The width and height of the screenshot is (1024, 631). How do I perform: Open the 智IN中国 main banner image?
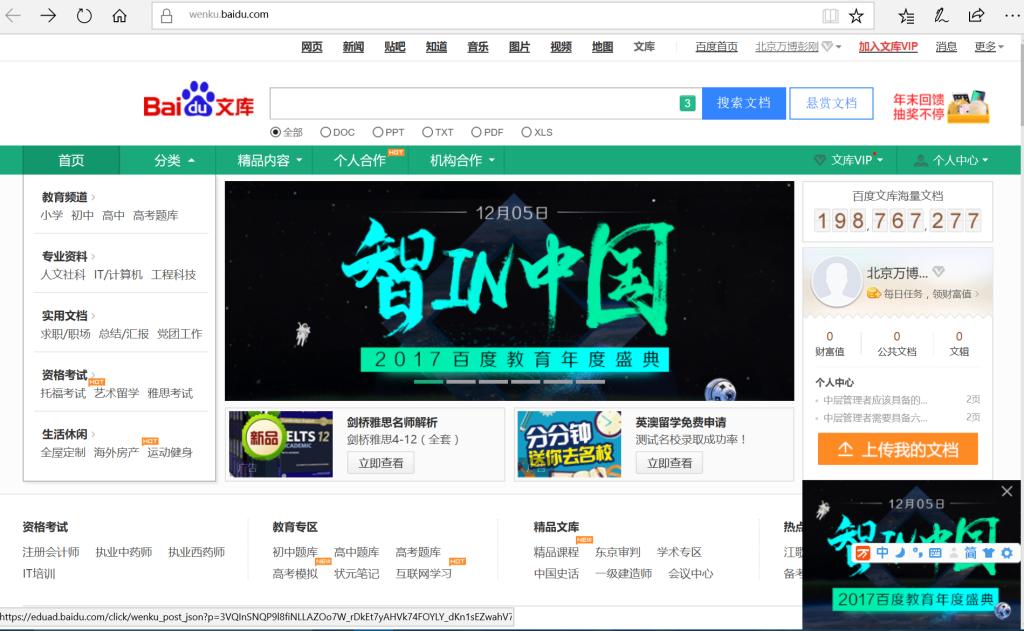509,291
